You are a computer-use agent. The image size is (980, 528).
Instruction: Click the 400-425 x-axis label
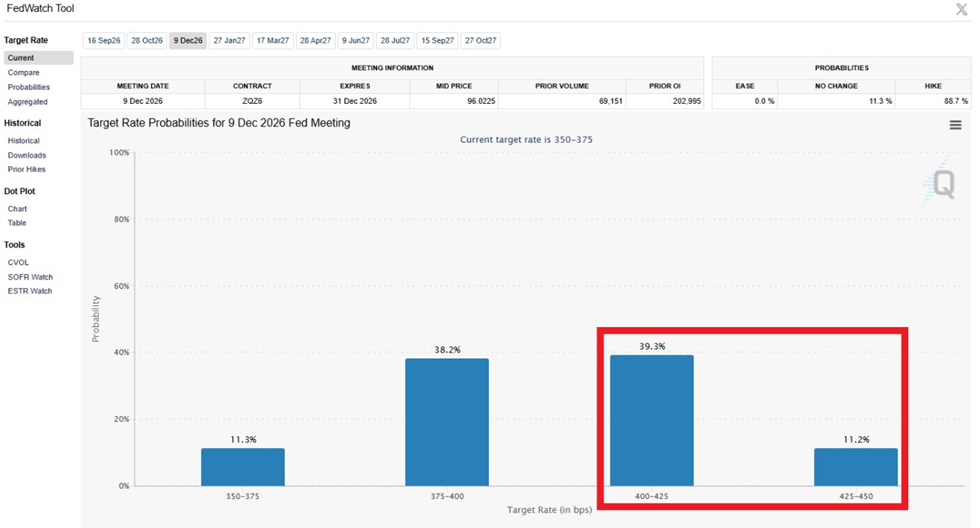pos(651,497)
